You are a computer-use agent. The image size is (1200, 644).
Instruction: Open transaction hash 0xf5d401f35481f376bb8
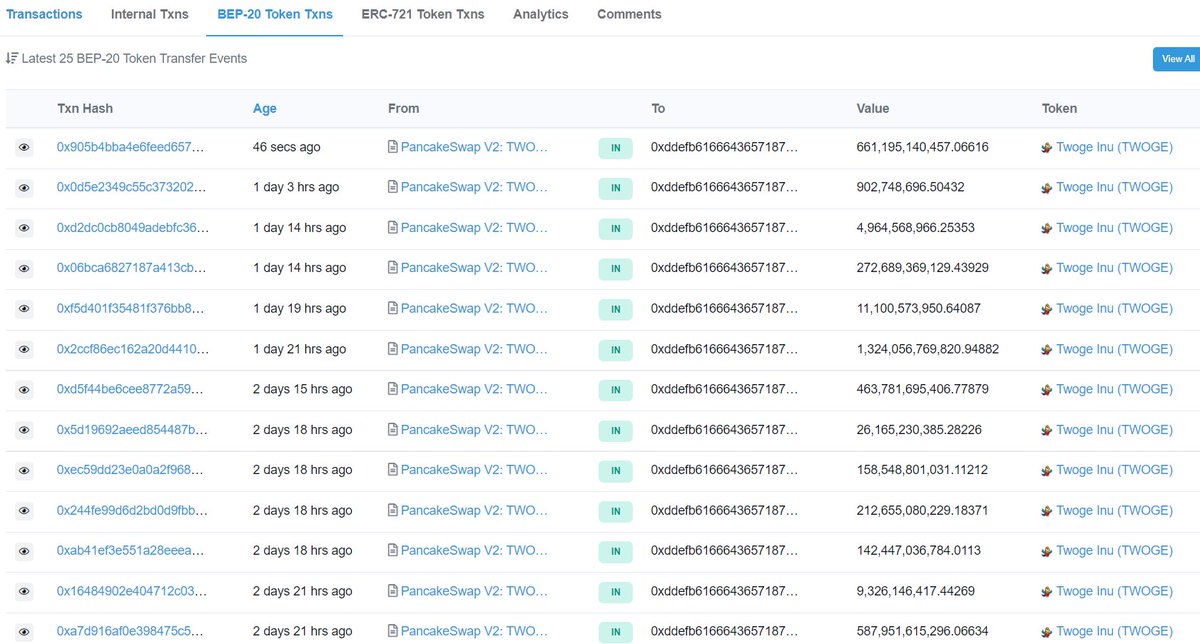tap(132, 308)
